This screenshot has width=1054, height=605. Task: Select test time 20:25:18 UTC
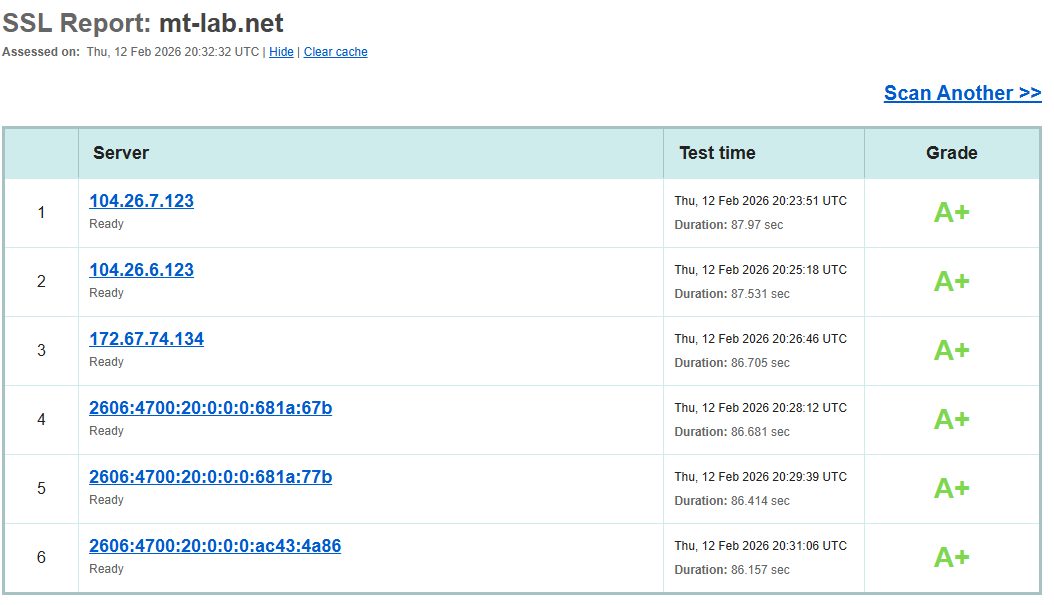(x=761, y=270)
